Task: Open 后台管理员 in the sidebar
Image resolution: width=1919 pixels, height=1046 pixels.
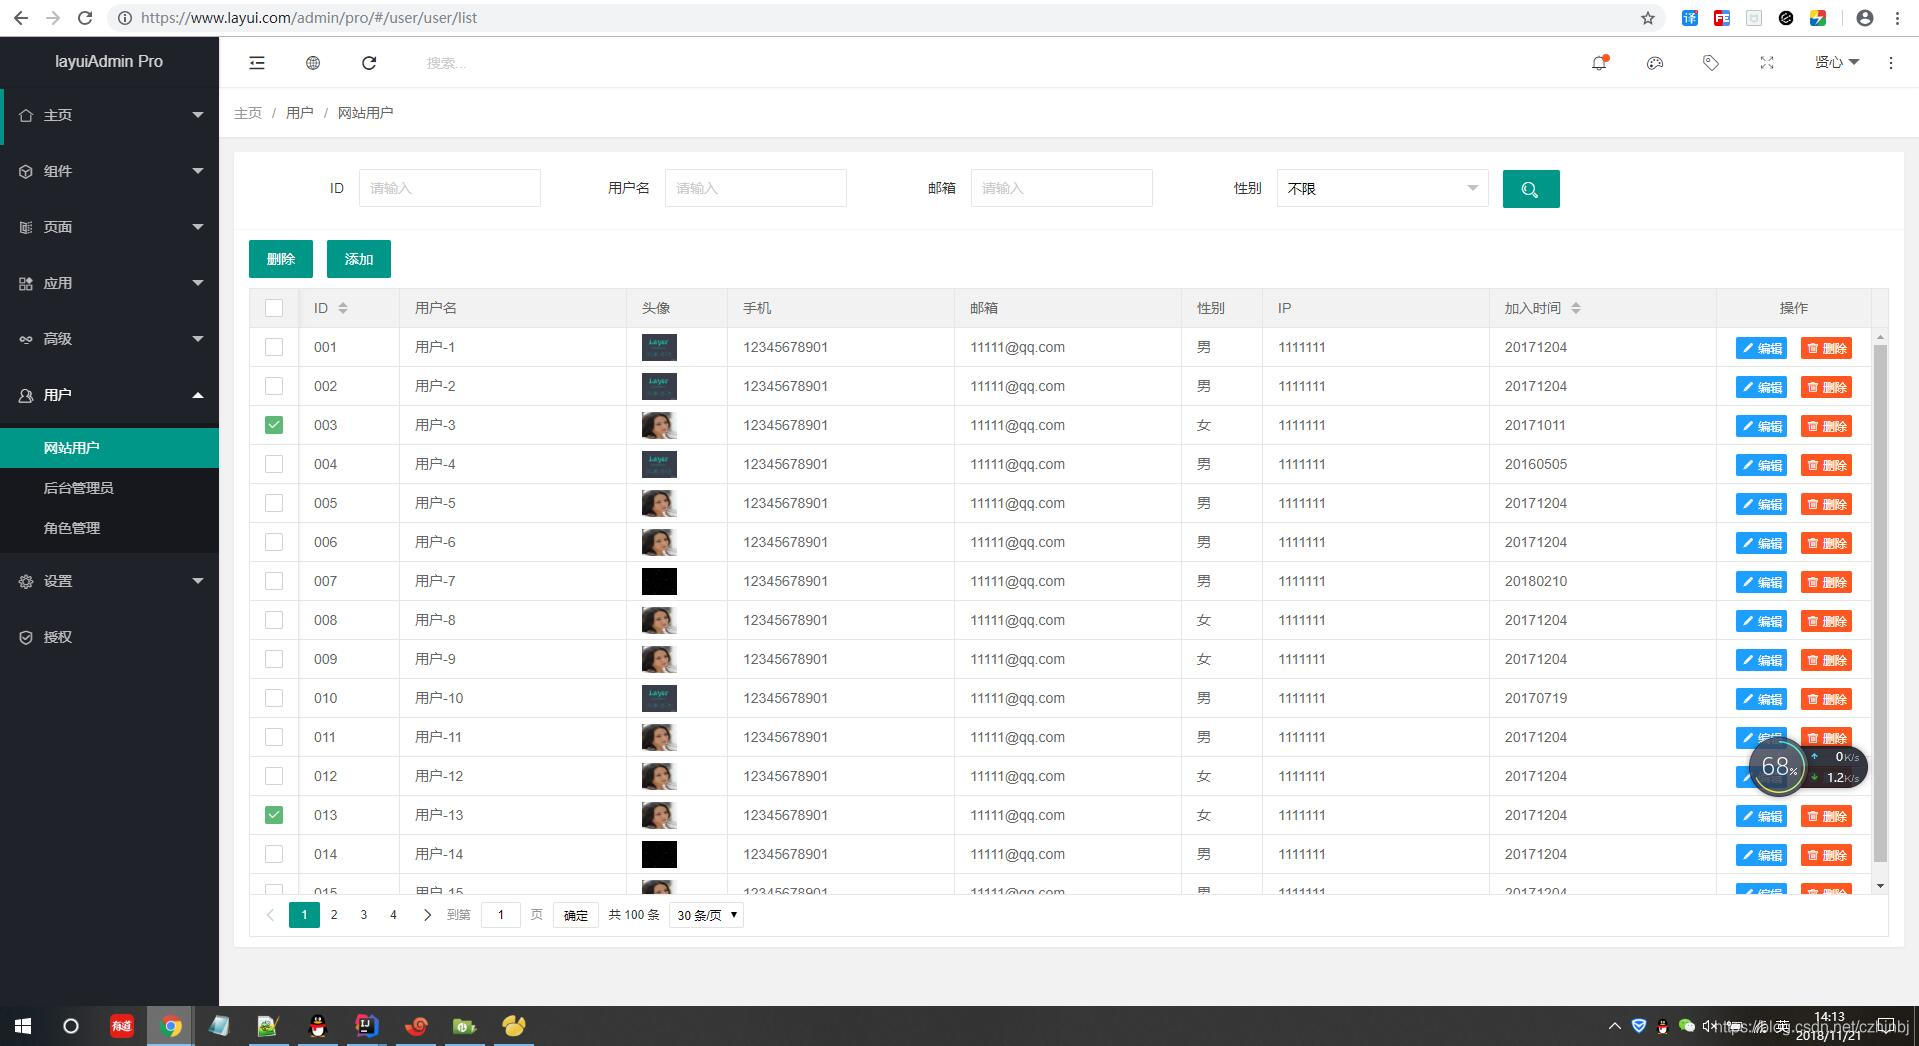Action: pos(110,488)
